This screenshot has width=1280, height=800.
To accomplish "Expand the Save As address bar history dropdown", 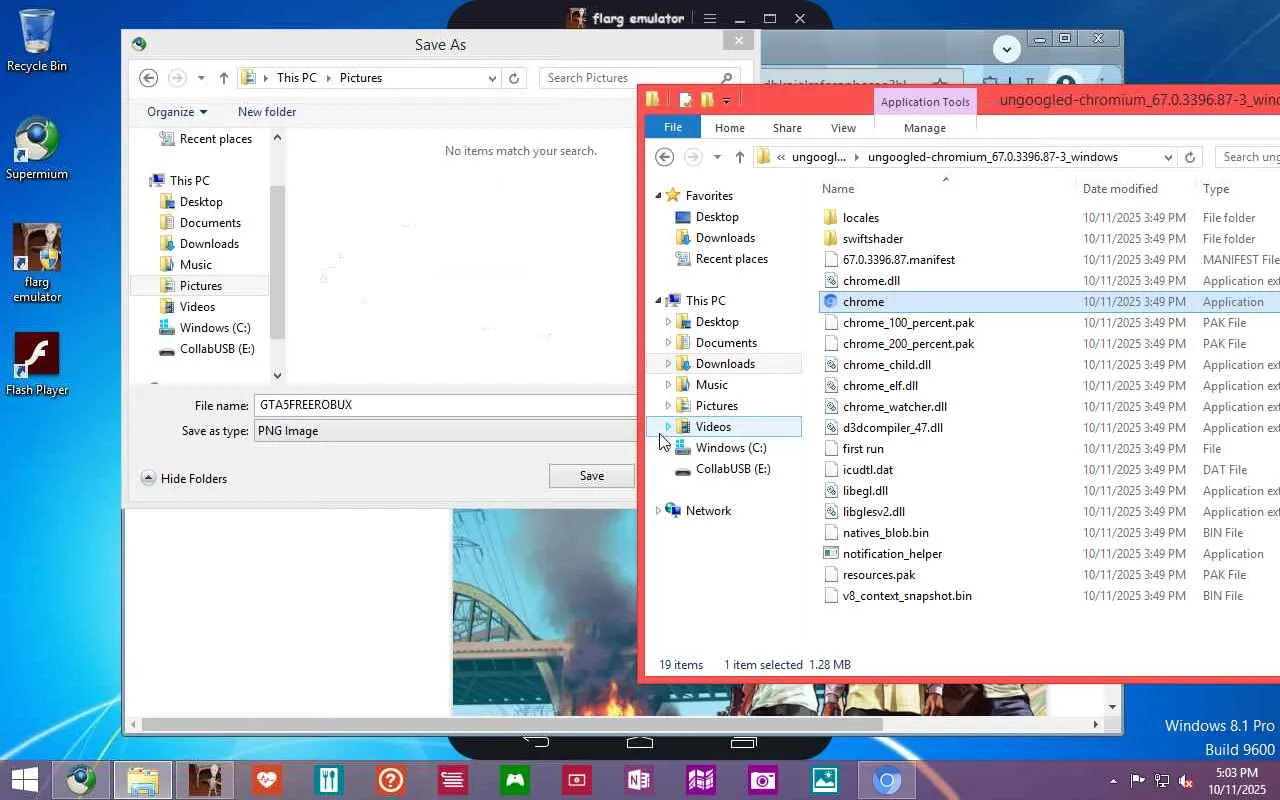I will tap(492, 78).
